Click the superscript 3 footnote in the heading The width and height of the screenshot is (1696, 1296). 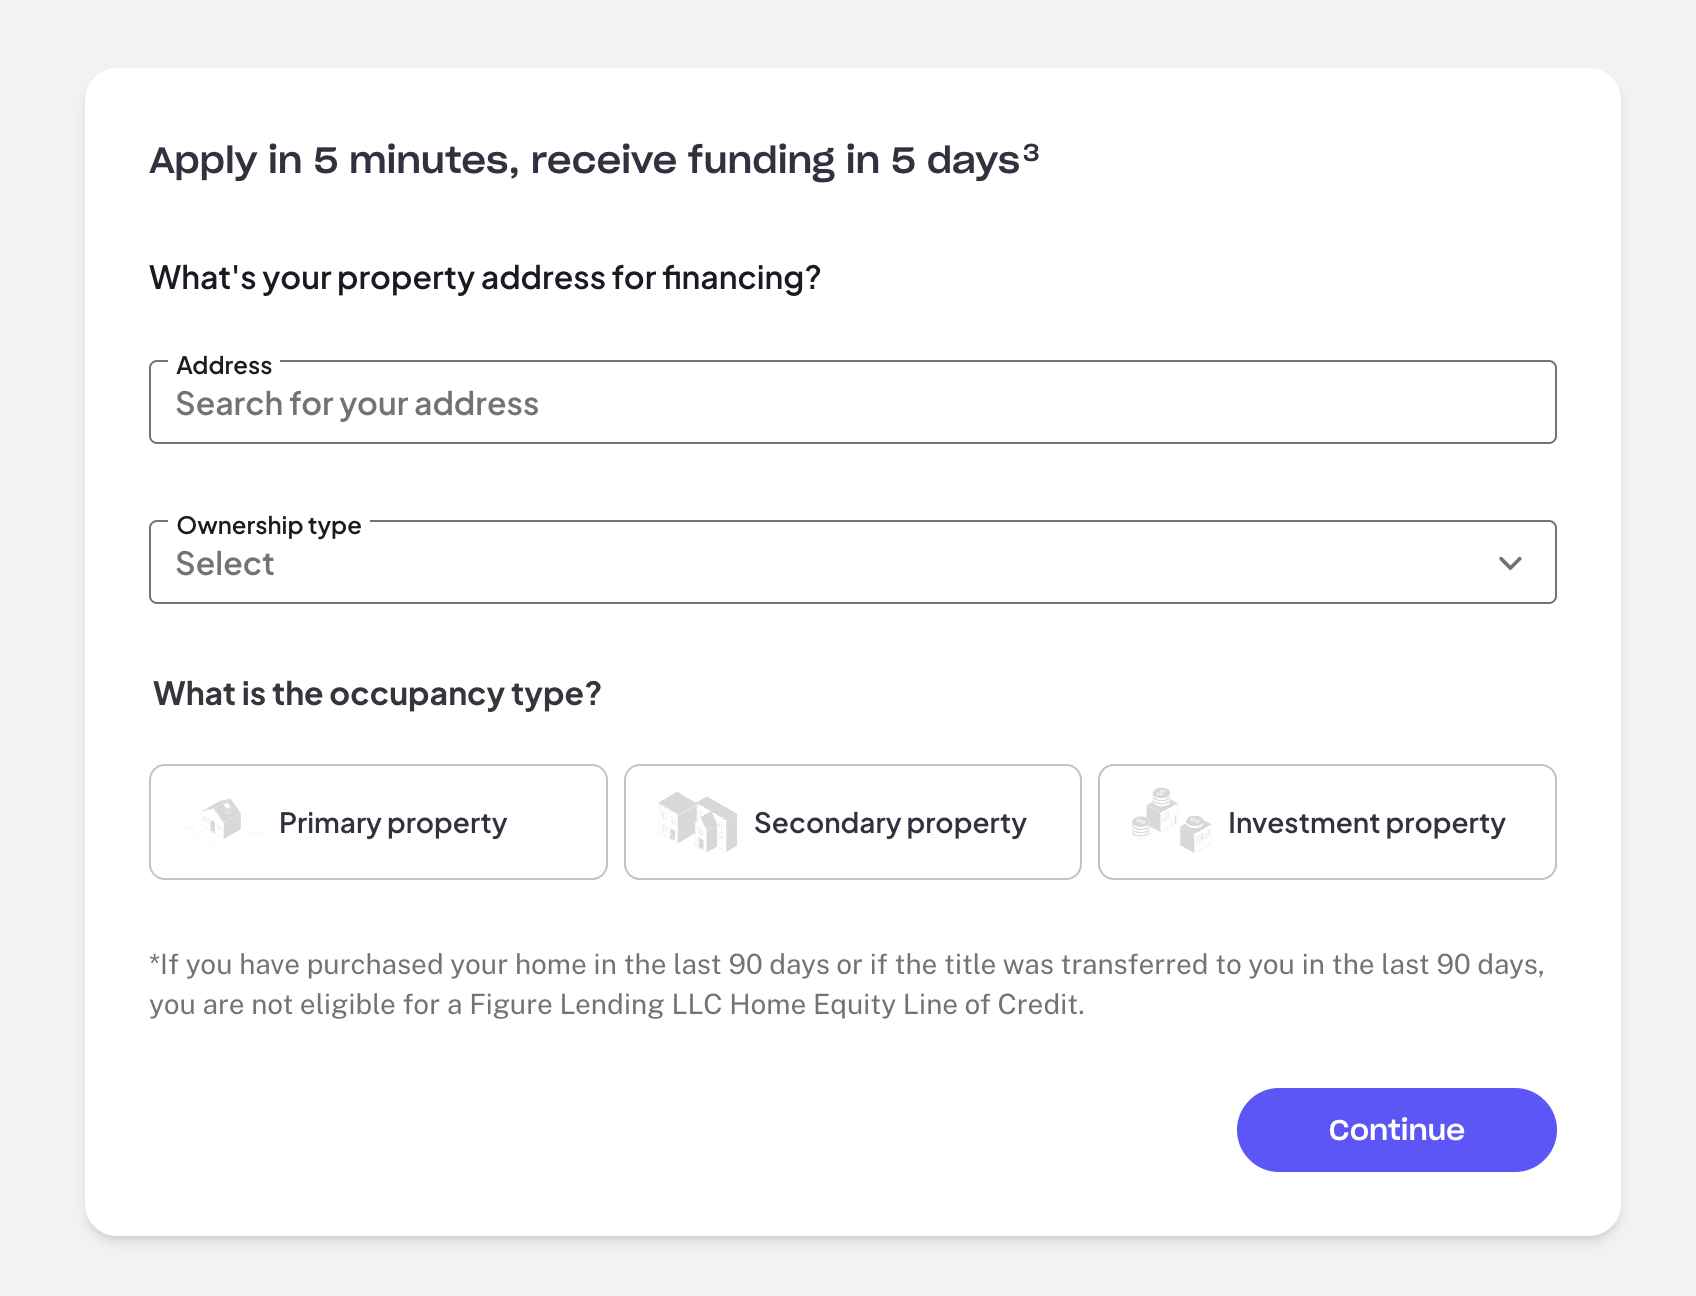tap(1031, 152)
